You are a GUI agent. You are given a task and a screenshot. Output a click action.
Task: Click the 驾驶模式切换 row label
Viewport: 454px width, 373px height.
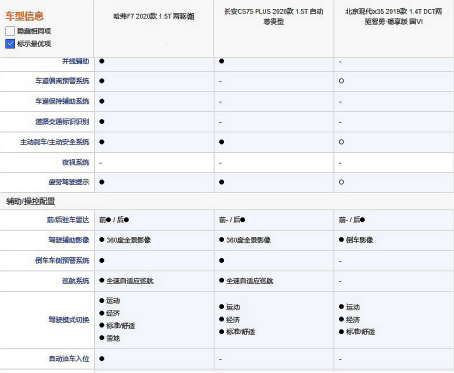tap(69, 320)
